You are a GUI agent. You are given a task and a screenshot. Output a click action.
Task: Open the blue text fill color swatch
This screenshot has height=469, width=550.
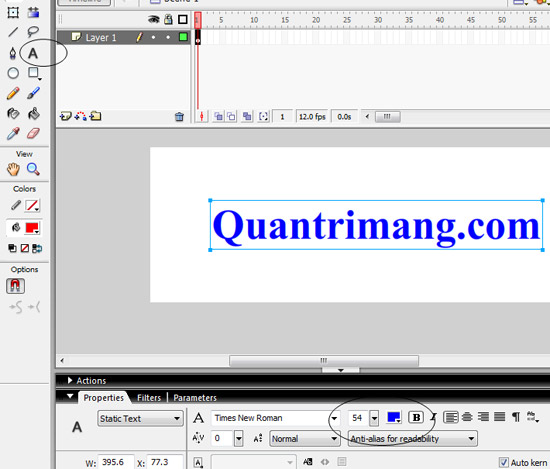[x=394, y=417]
